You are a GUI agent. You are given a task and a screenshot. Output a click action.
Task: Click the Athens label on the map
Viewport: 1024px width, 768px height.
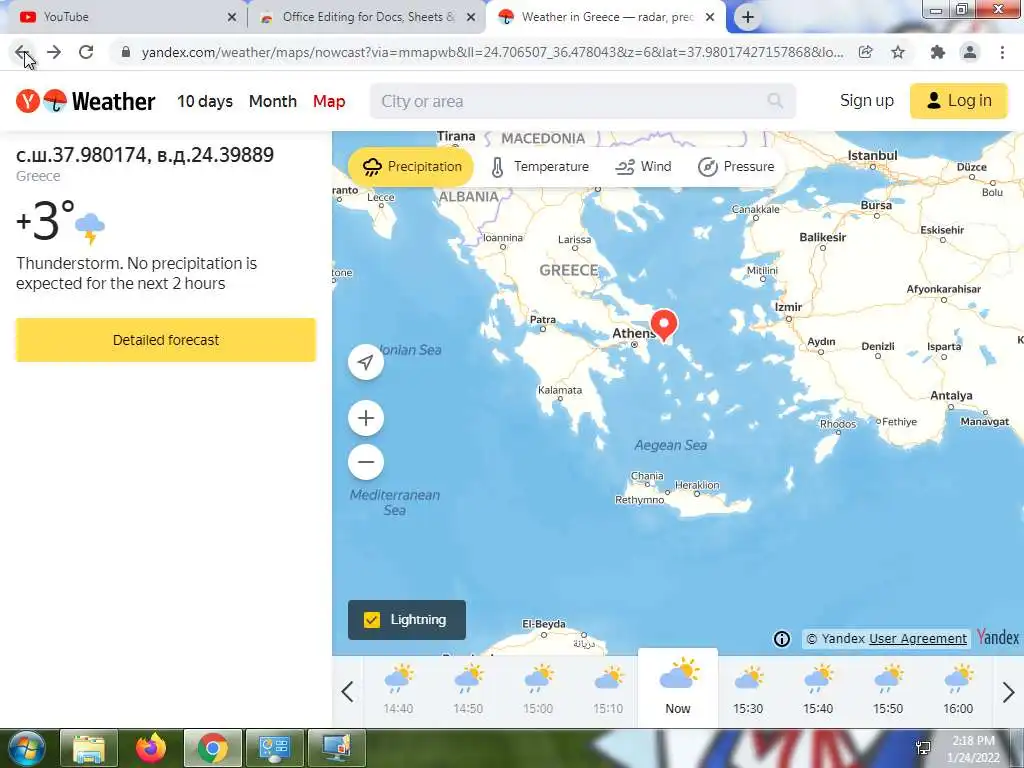tap(633, 333)
